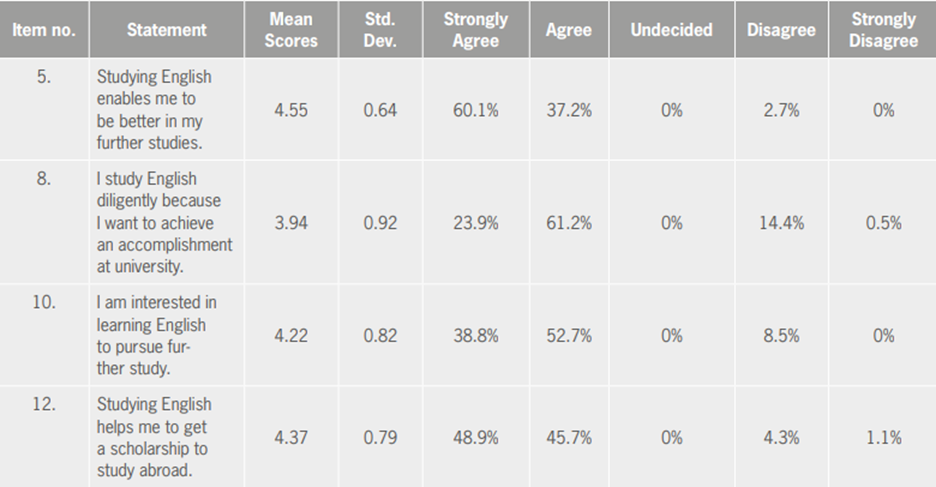Click the "Item no." column header
Viewport: 936px width, 487px height.
pos(44,30)
